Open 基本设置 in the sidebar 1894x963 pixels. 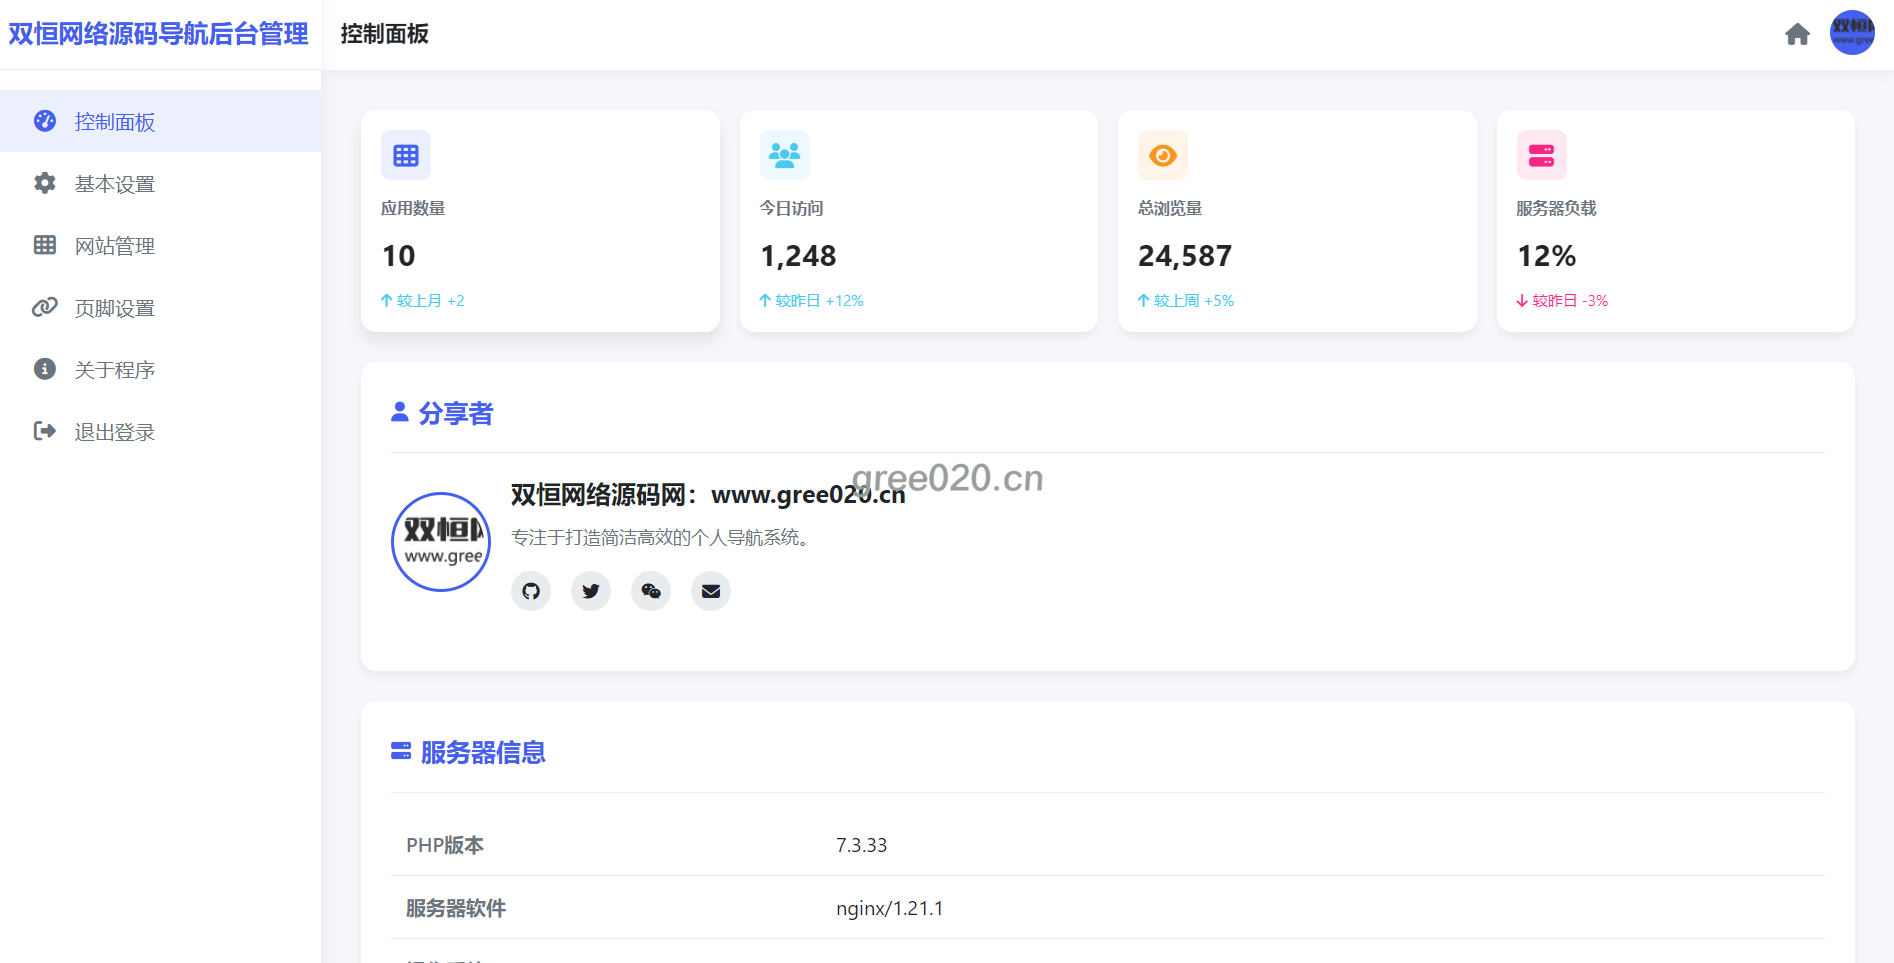(115, 184)
